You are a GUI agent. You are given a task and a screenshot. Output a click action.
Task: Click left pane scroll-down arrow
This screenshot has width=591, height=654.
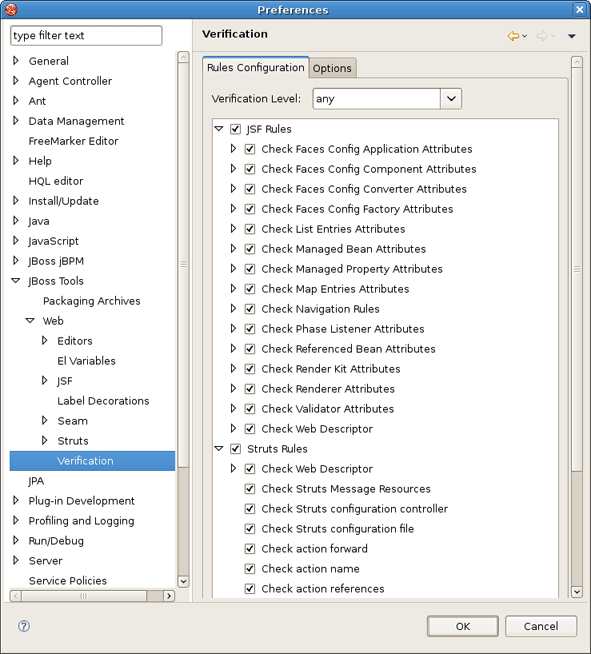[x=183, y=581]
